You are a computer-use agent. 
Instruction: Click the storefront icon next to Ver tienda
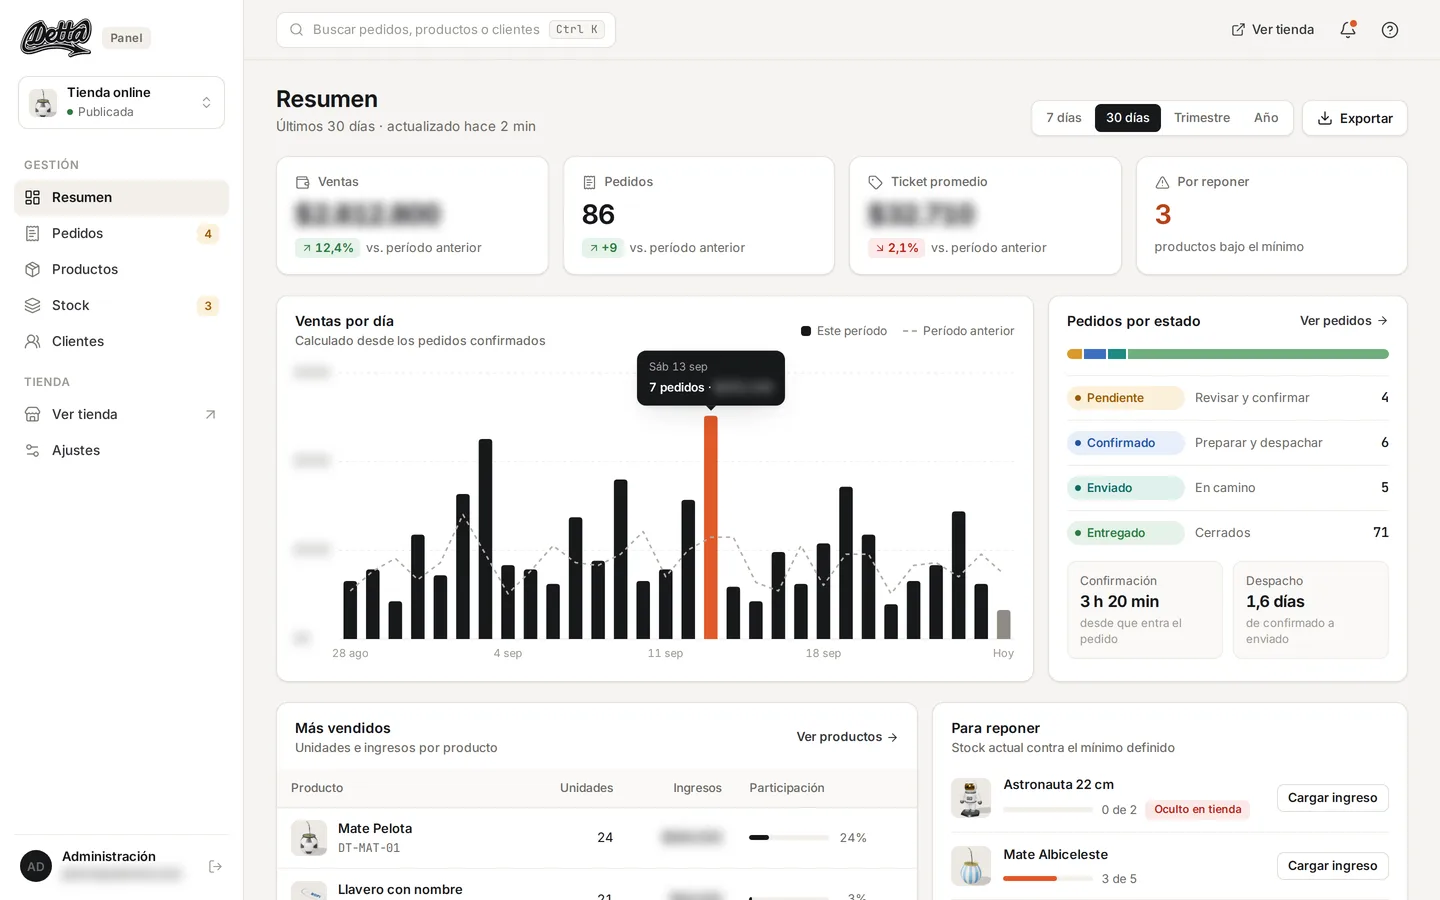(33, 415)
